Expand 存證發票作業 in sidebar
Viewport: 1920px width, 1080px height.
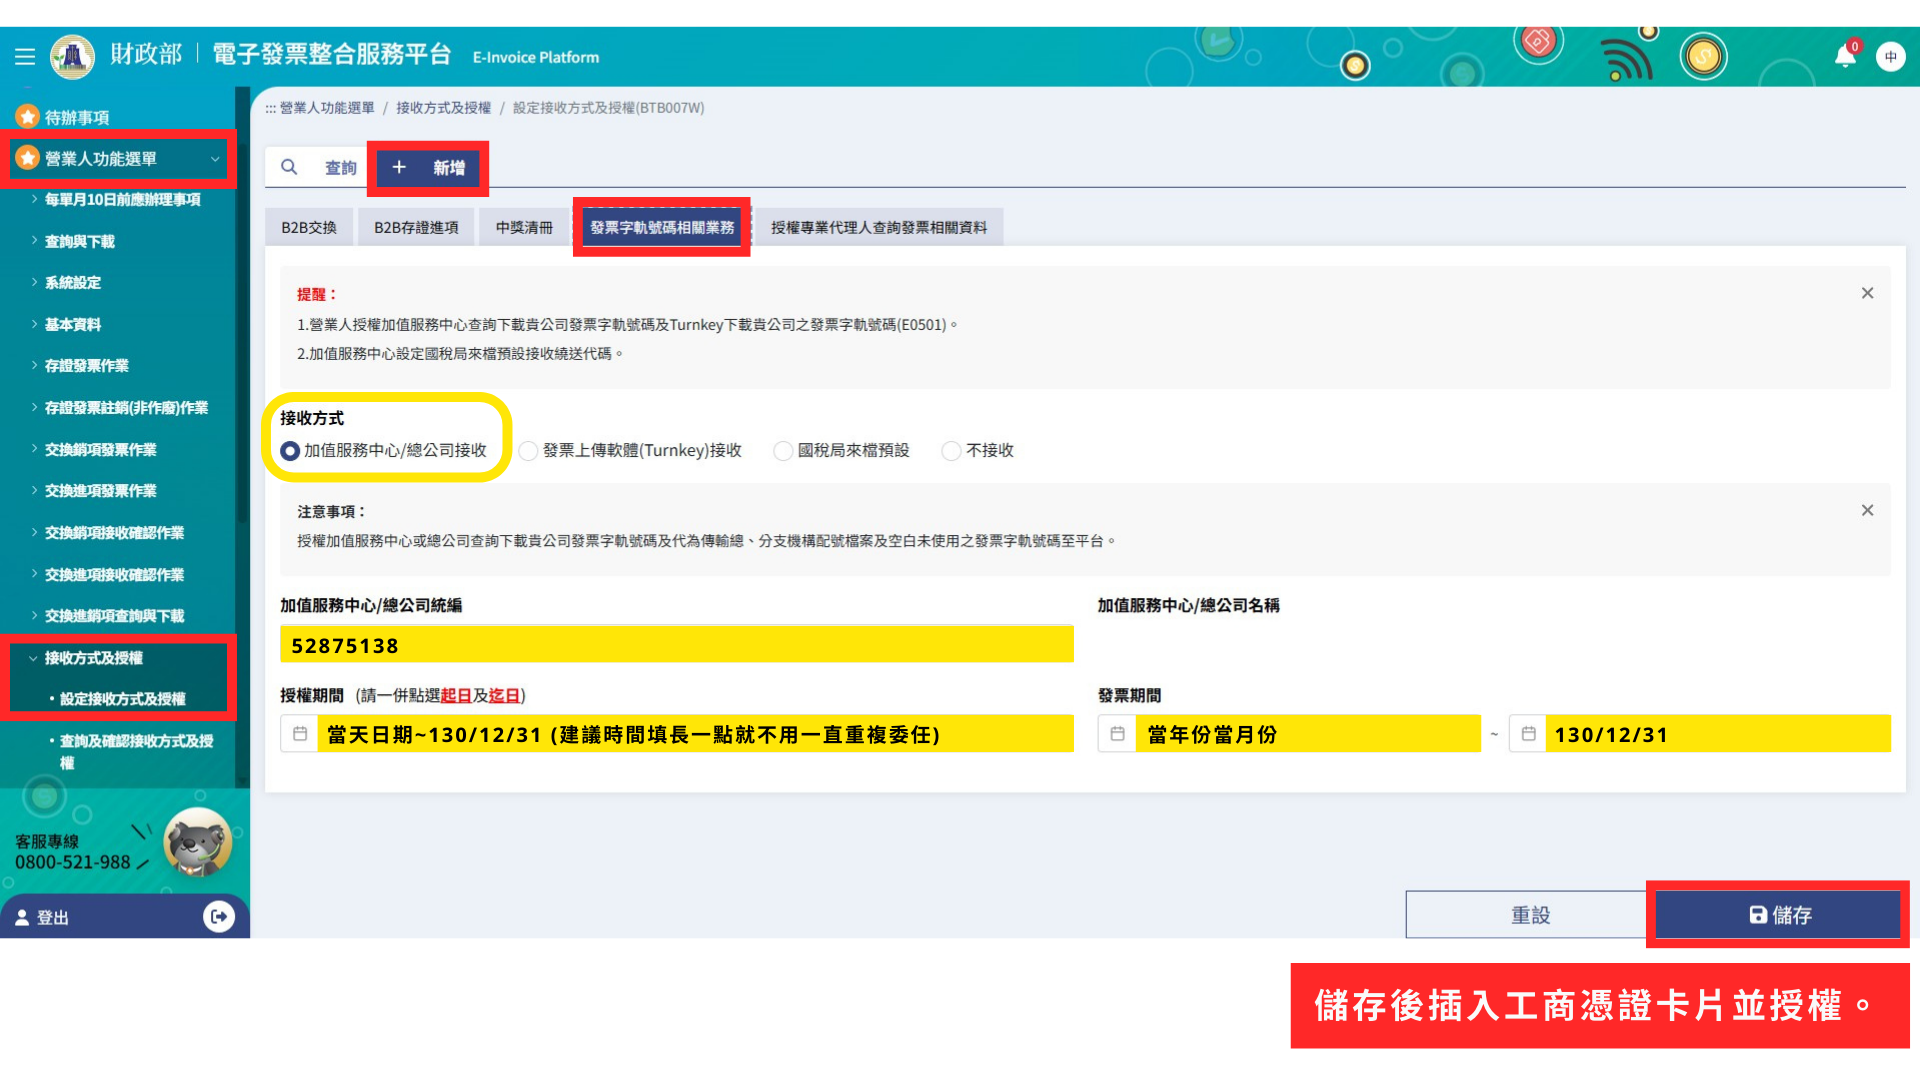pyautogui.click(x=87, y=366)
